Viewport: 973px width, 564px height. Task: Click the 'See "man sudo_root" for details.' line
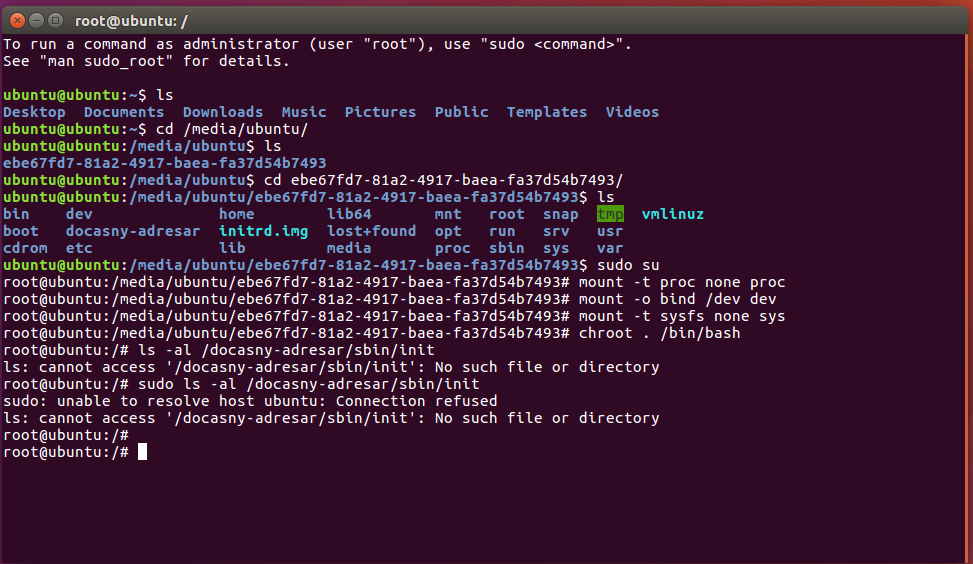(x=146, y=61)
